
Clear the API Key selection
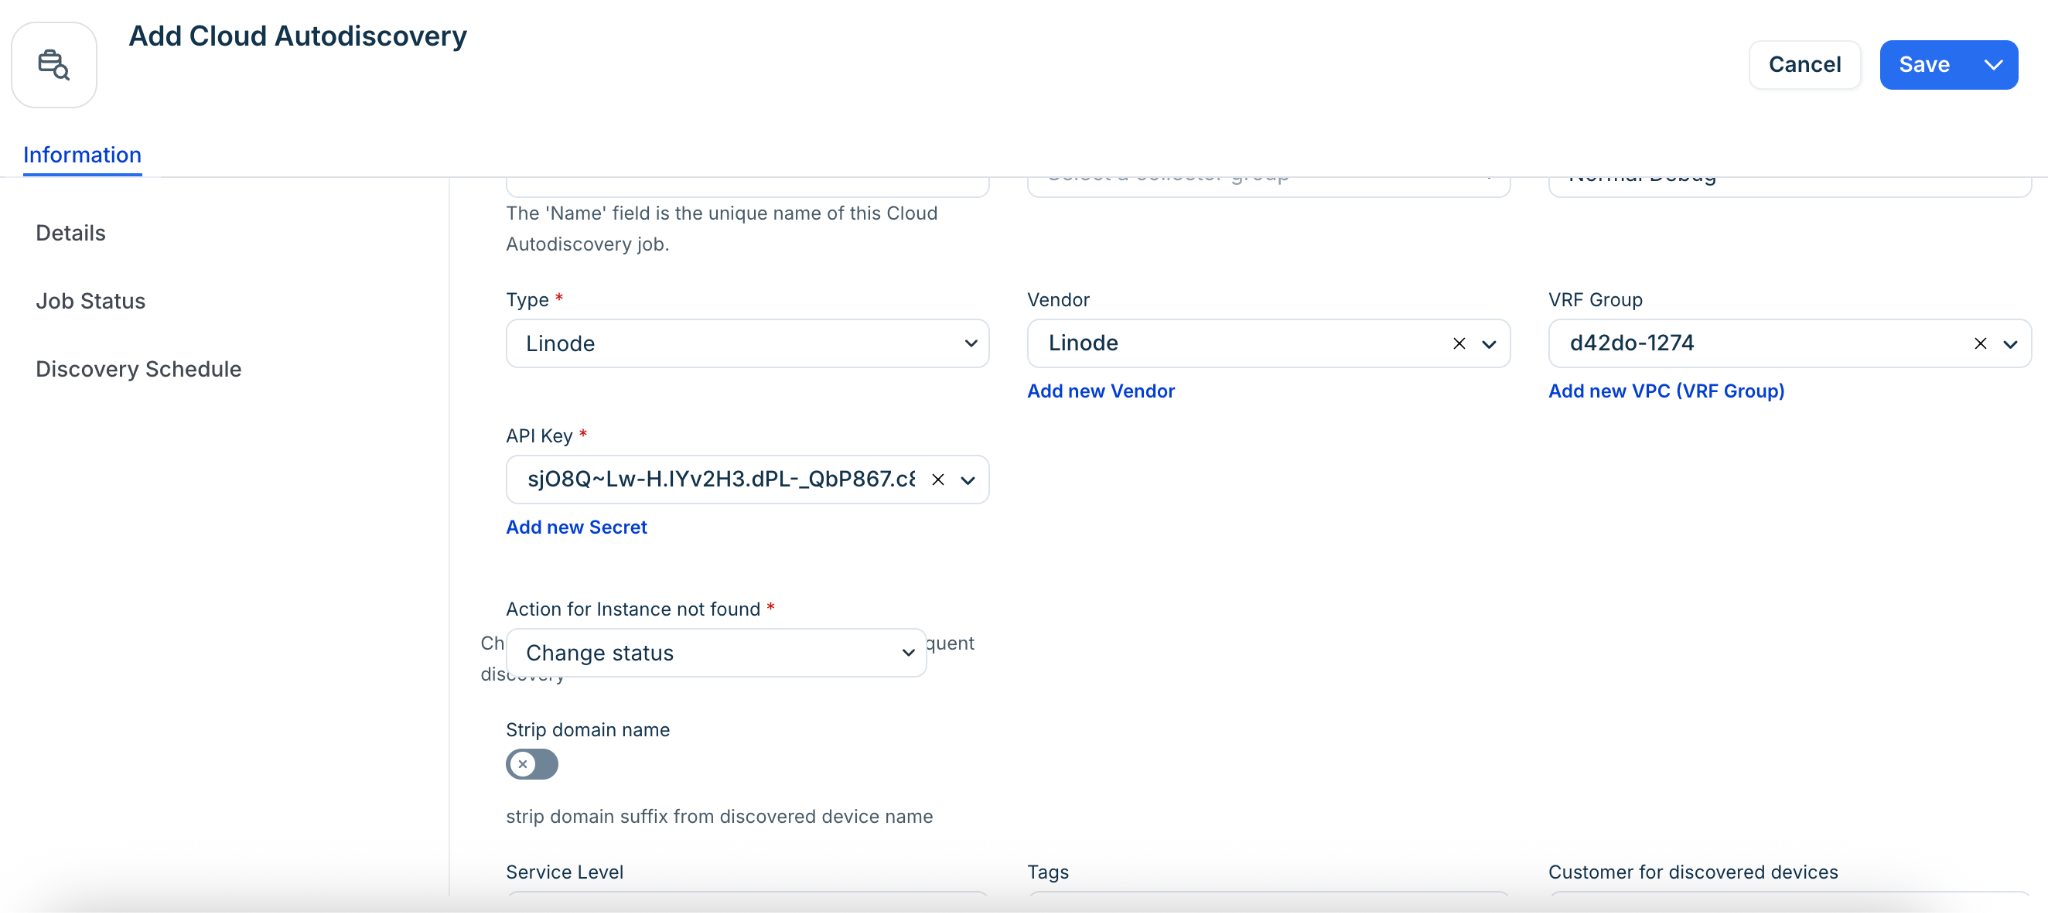click(x=938, y=480)
